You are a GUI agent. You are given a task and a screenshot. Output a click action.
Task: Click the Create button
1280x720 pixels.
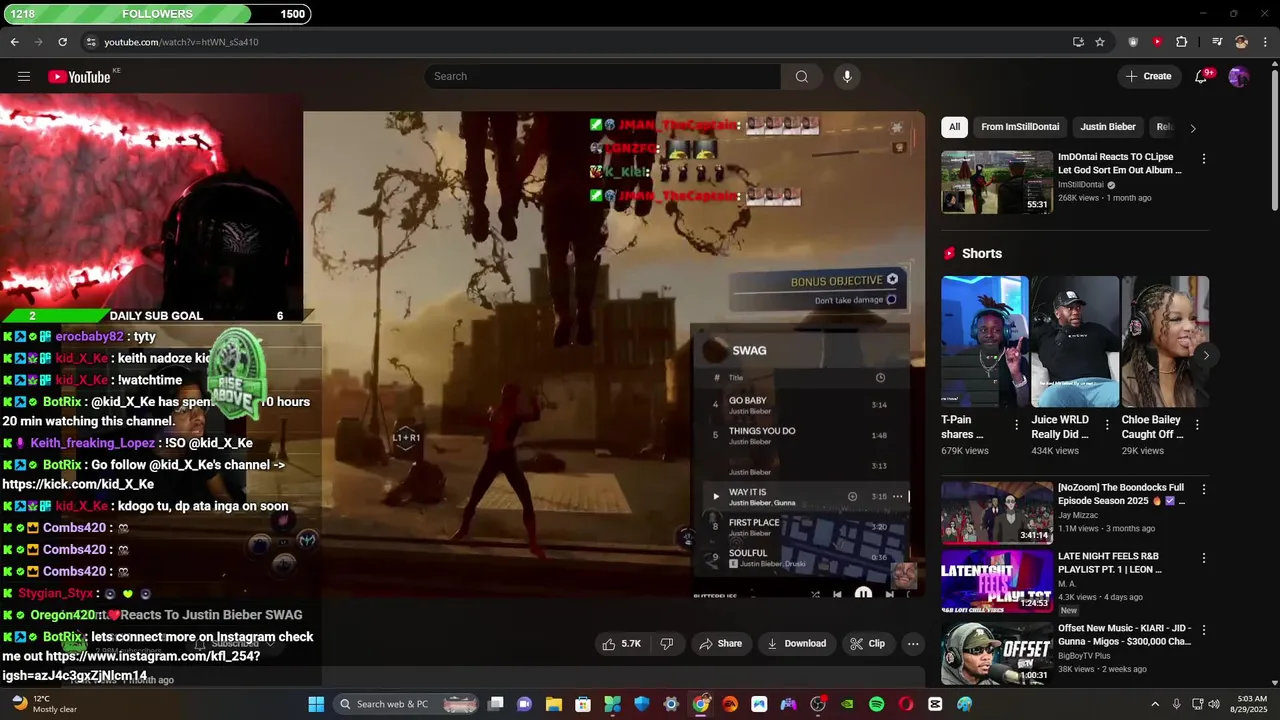point(1148,76)
